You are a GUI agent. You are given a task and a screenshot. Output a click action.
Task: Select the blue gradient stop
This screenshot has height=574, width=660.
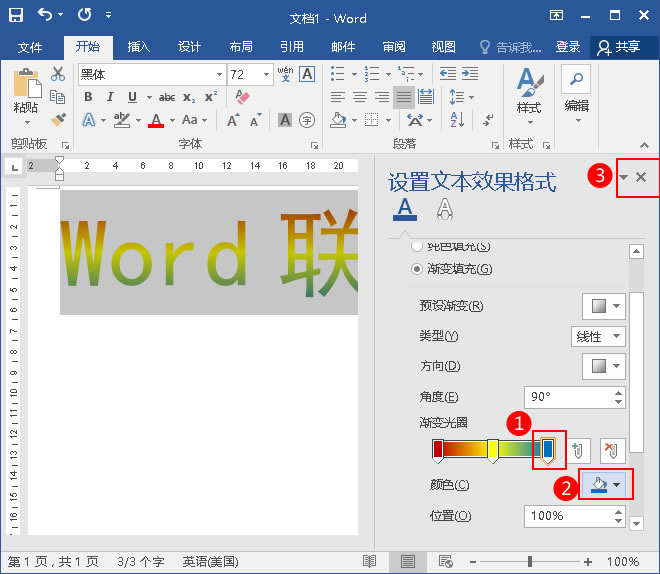point(548,450)
